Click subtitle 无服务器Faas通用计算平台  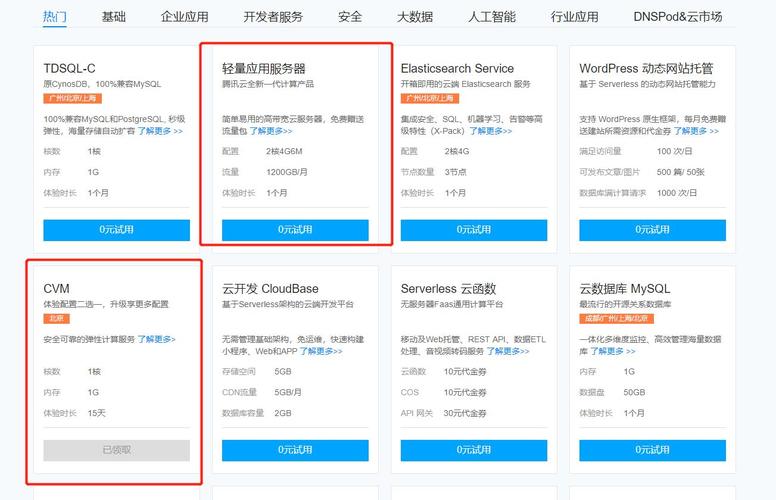pyautogui.click(x=452, y=304)
